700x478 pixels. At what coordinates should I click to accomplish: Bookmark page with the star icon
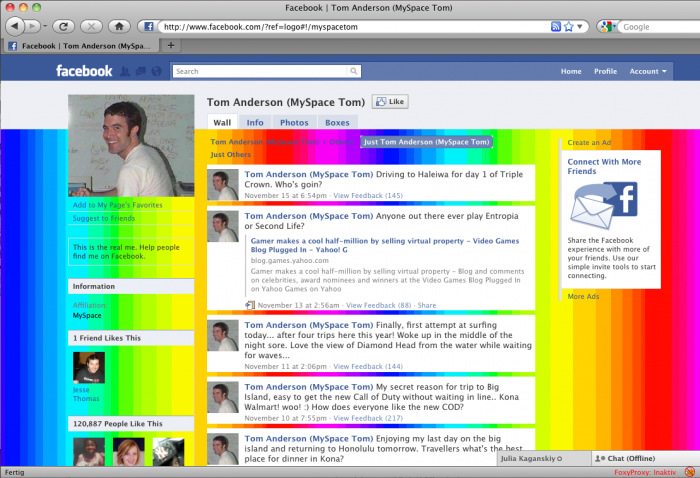coord(568,26)
